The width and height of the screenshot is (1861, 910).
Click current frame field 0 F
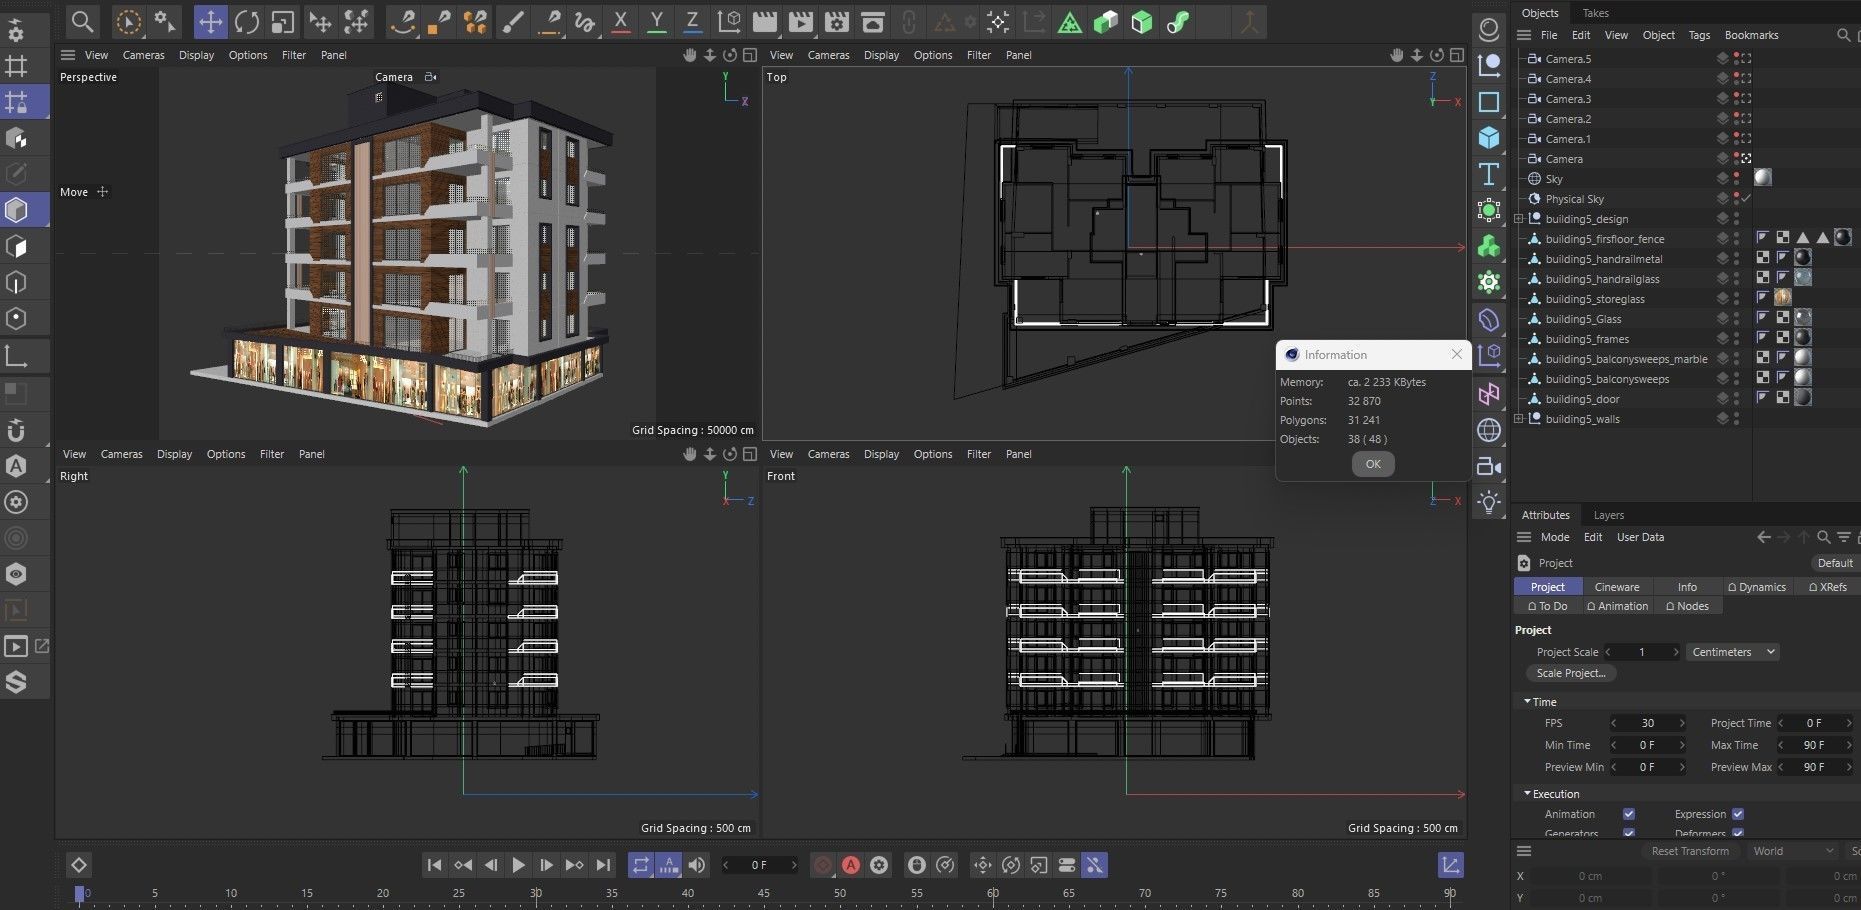pos(760,865)
